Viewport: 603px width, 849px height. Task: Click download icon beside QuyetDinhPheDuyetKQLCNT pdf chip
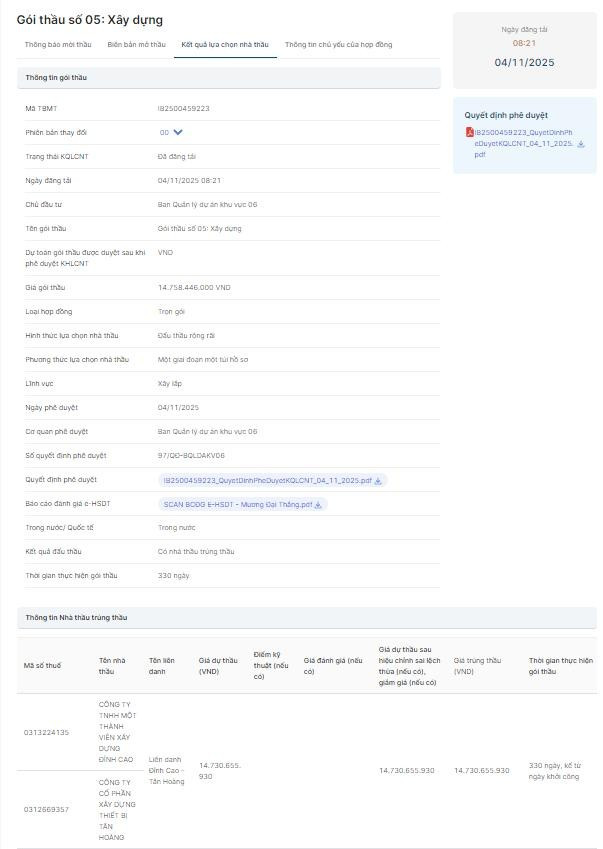(380, 481)
